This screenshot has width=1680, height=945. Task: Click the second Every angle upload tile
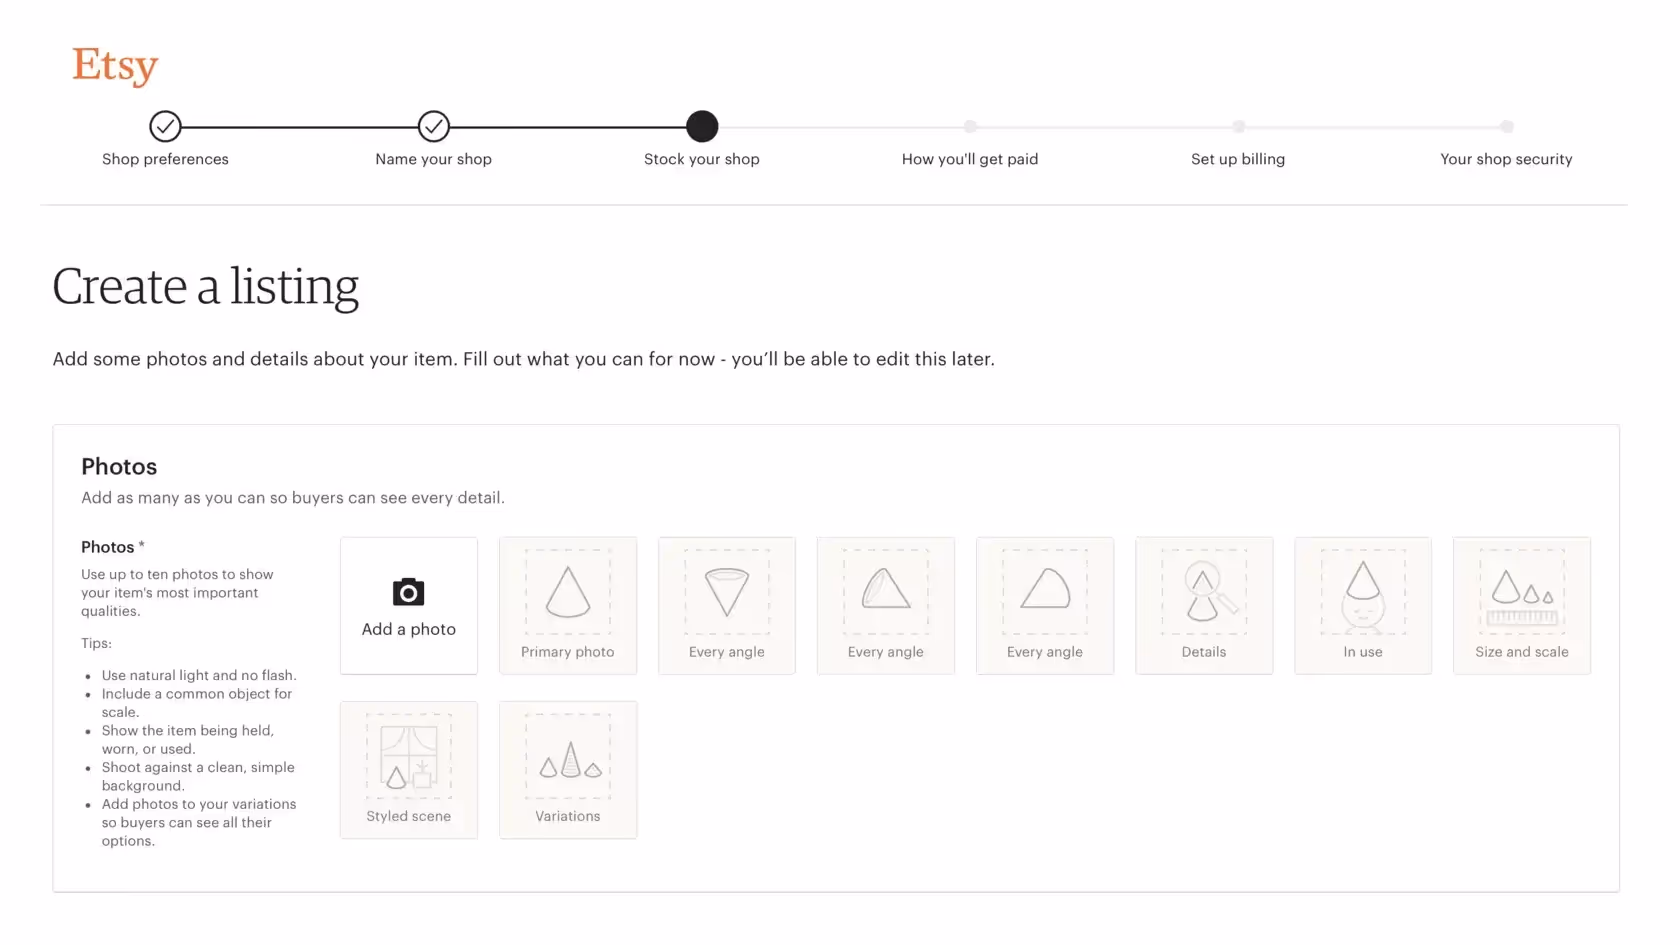tap(885, 605)
